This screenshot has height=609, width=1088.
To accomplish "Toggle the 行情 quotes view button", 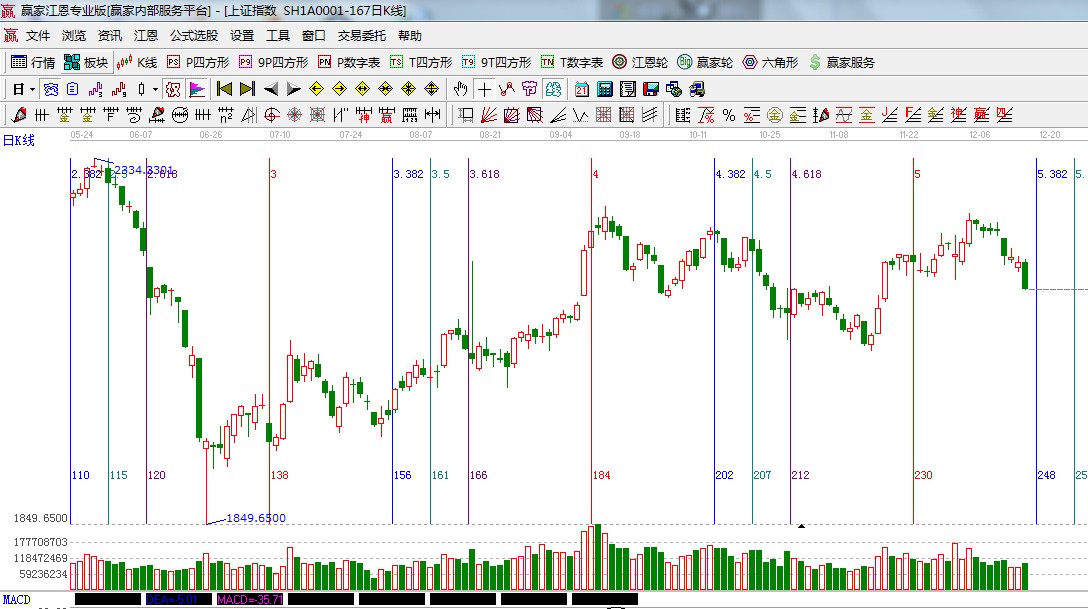I will (x=33, y=62).
